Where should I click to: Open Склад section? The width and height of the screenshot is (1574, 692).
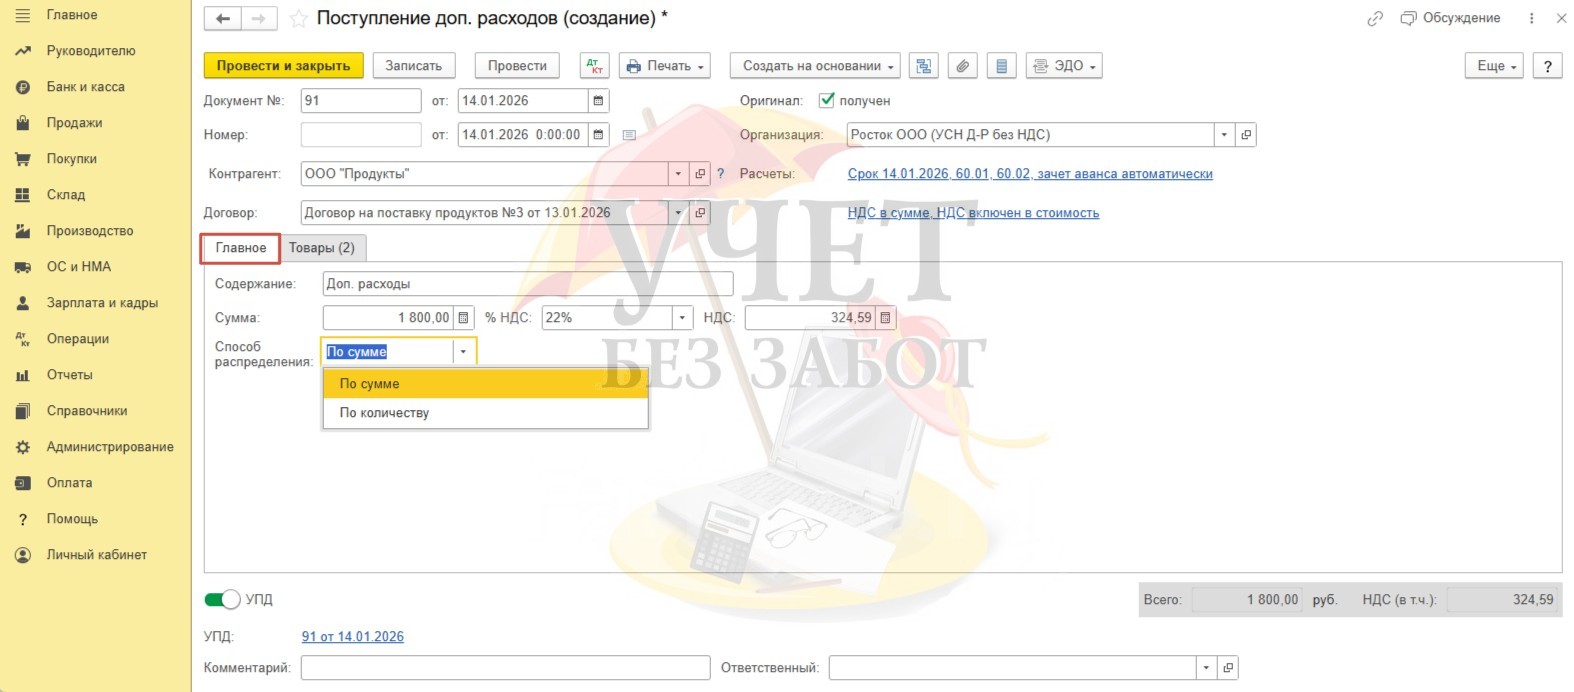click(x=65, y=195)
